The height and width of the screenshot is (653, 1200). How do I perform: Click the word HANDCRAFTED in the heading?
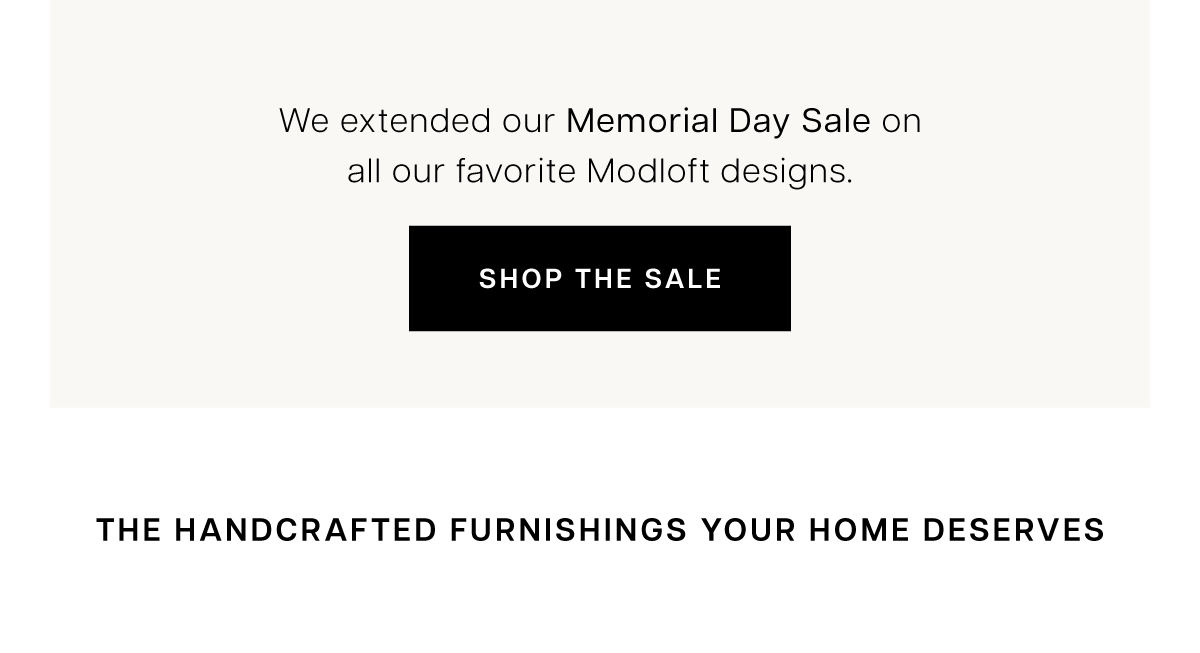coord(306,530)
